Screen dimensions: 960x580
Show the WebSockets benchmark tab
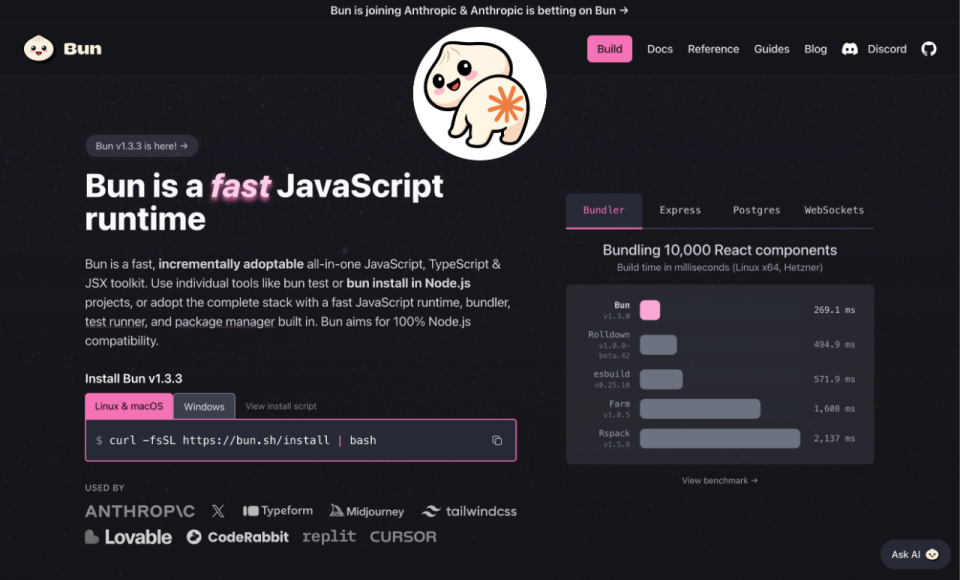[x=834, y=210]
